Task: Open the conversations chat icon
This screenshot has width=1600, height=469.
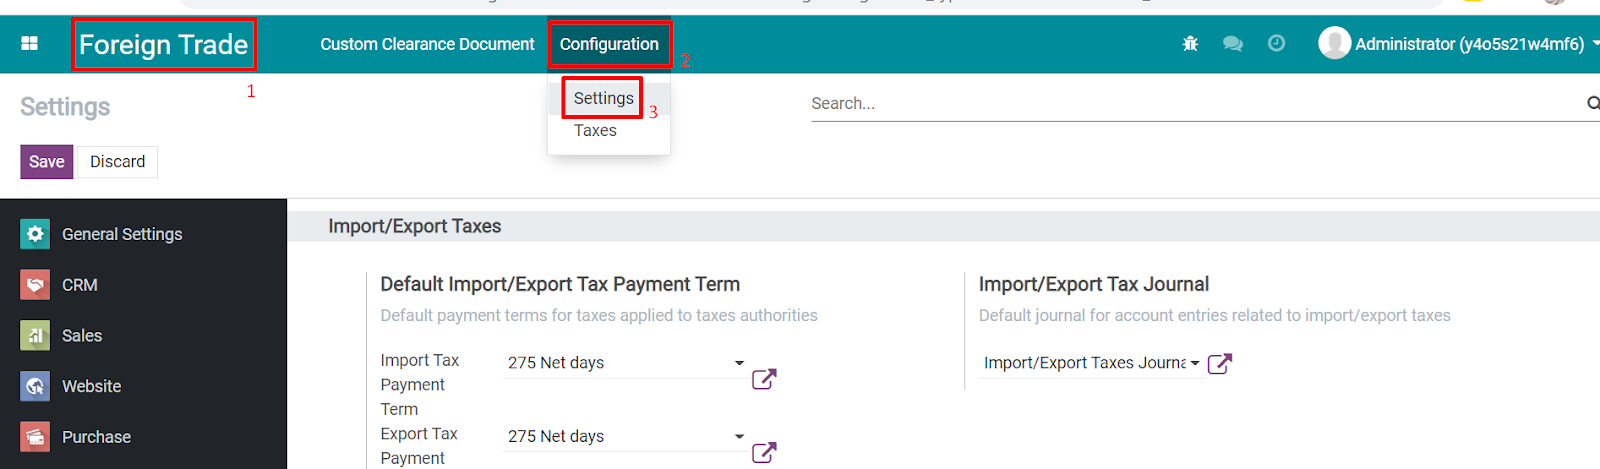Action: click(x=1233, y=44)
